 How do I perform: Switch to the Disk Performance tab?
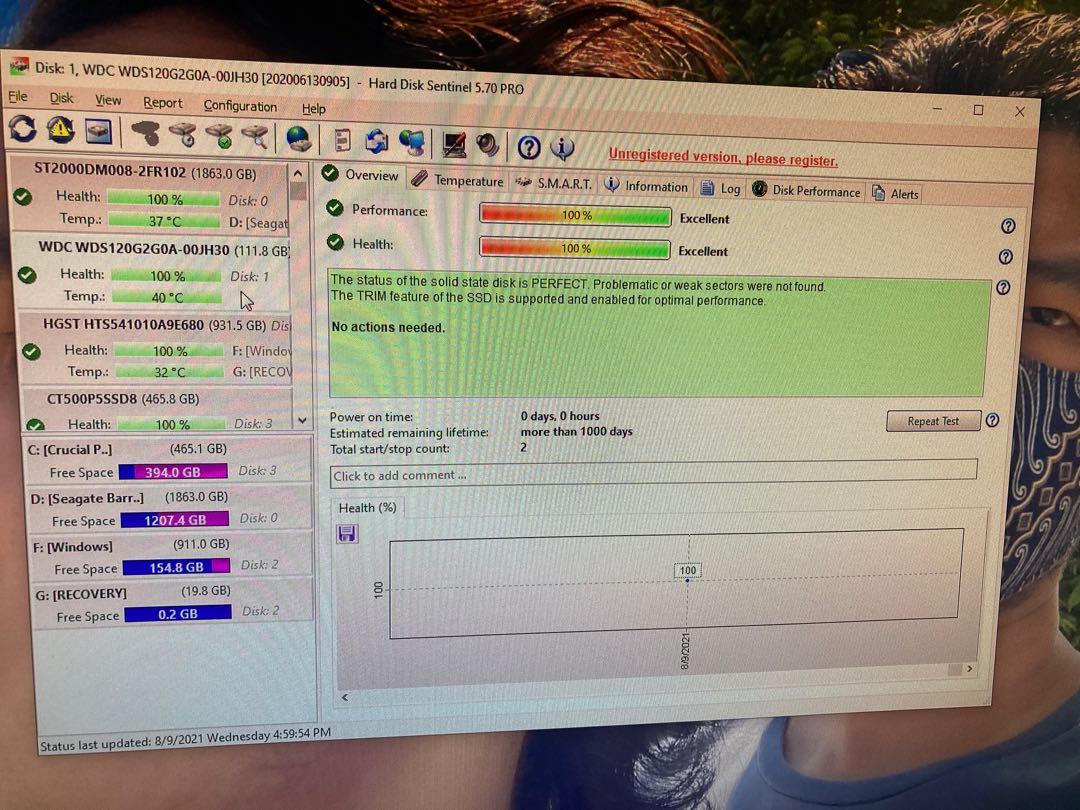pyautogui.click(x=807, y=191)
